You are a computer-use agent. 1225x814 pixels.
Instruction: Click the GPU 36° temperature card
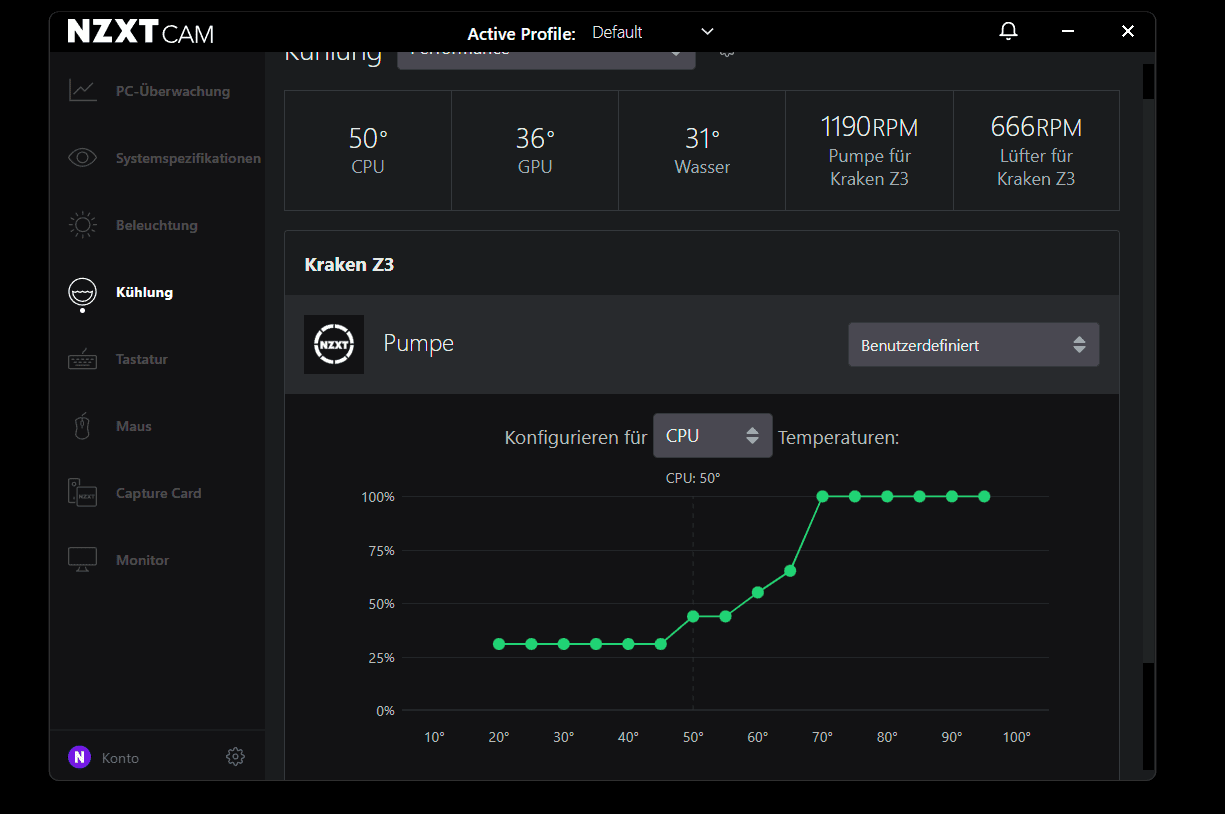coord(535,150)
